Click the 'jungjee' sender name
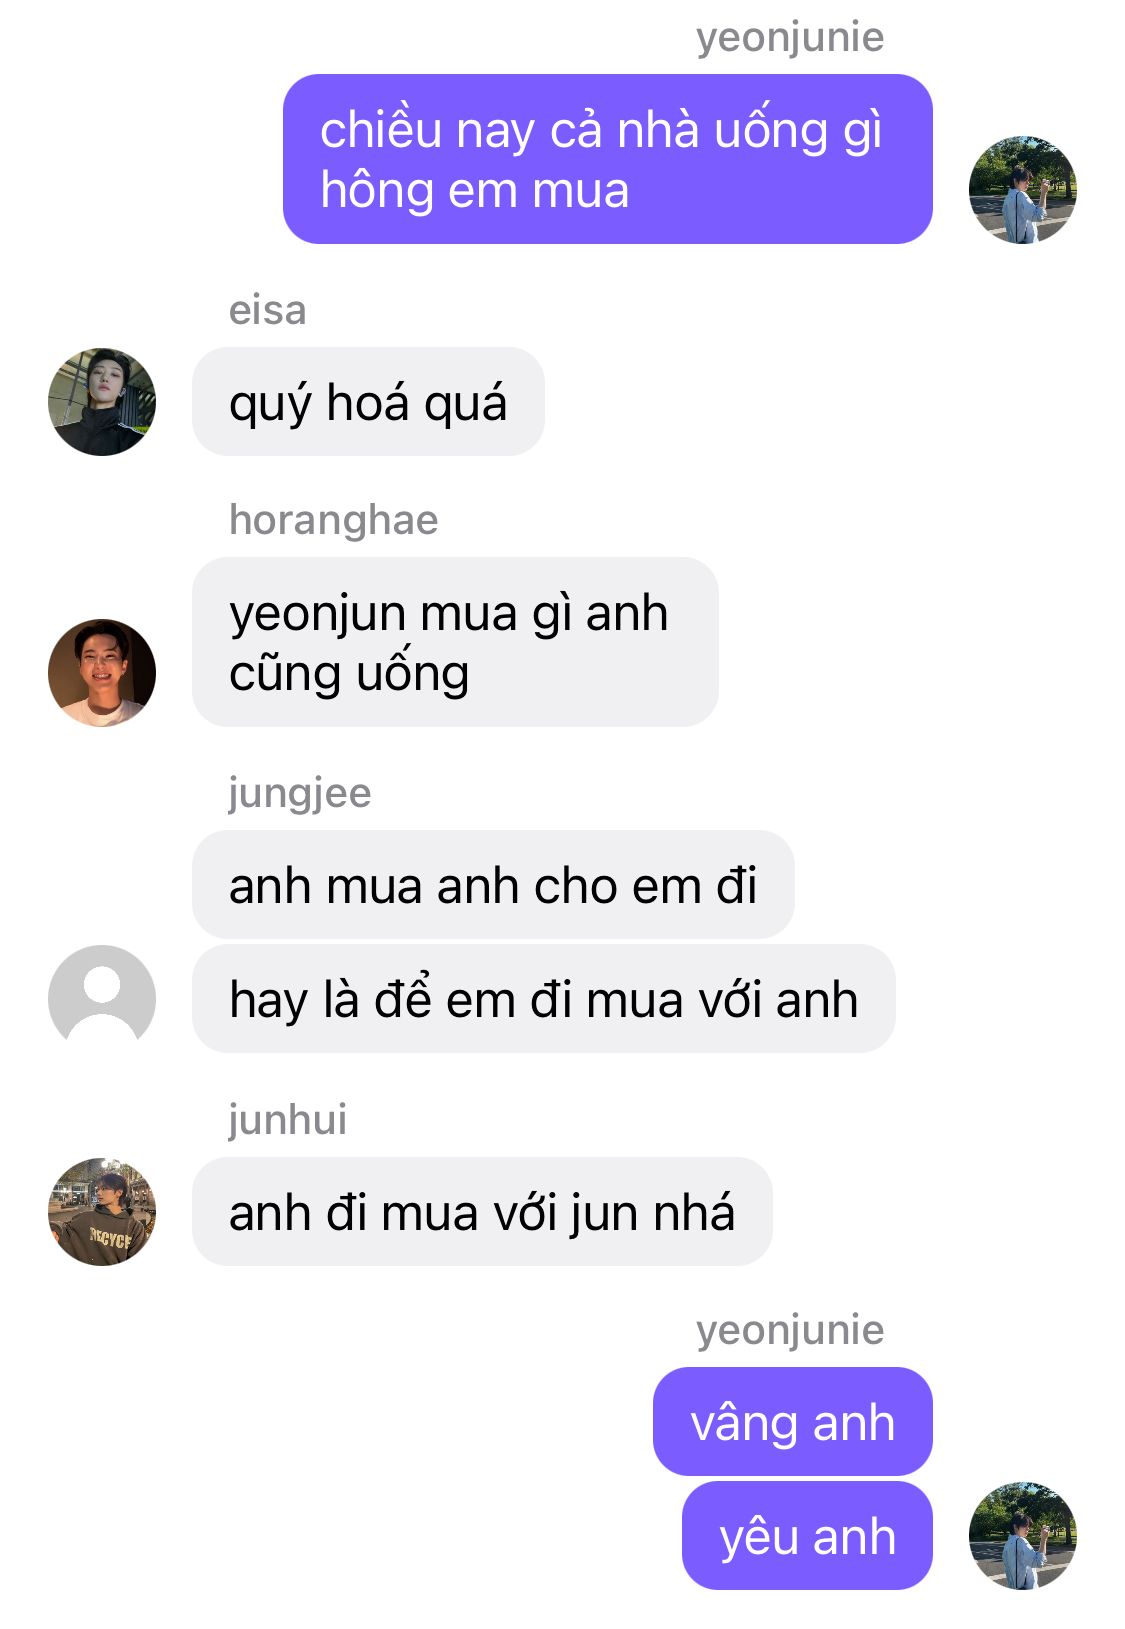Viewport: 1125px width, 1629px height. click(300, 794)
